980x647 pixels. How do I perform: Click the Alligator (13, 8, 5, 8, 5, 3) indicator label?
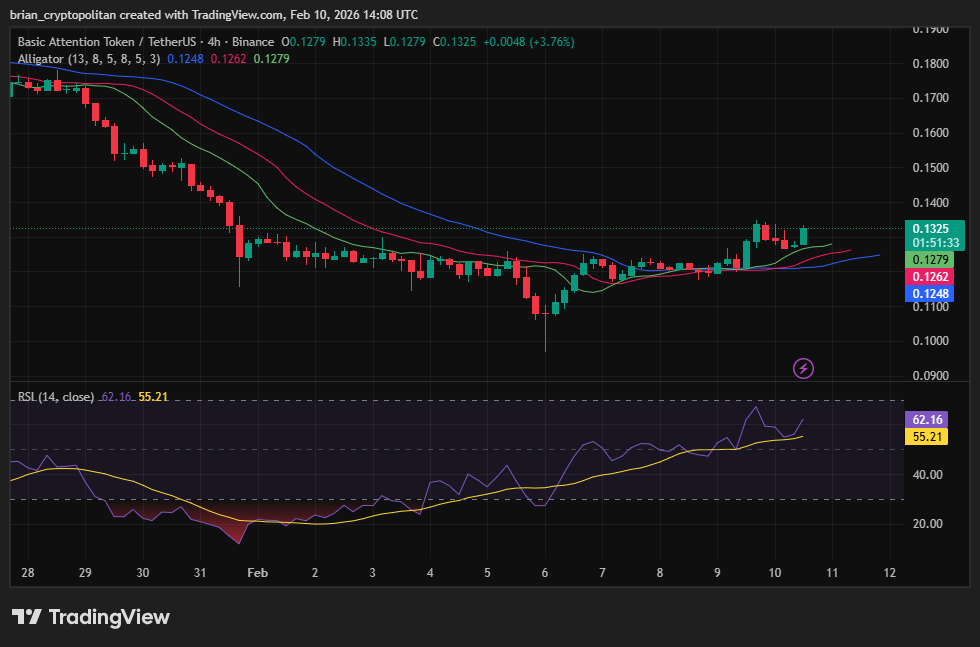pyautogui.click(x=89, y=59)
